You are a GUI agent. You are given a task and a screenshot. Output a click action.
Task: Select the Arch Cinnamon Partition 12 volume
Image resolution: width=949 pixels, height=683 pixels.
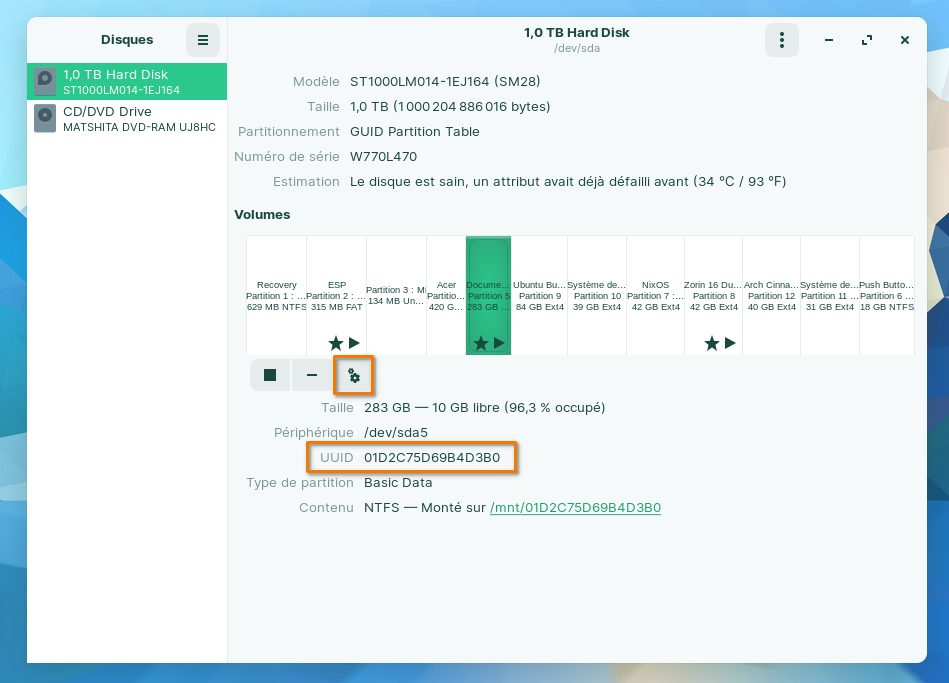[771, 295]
